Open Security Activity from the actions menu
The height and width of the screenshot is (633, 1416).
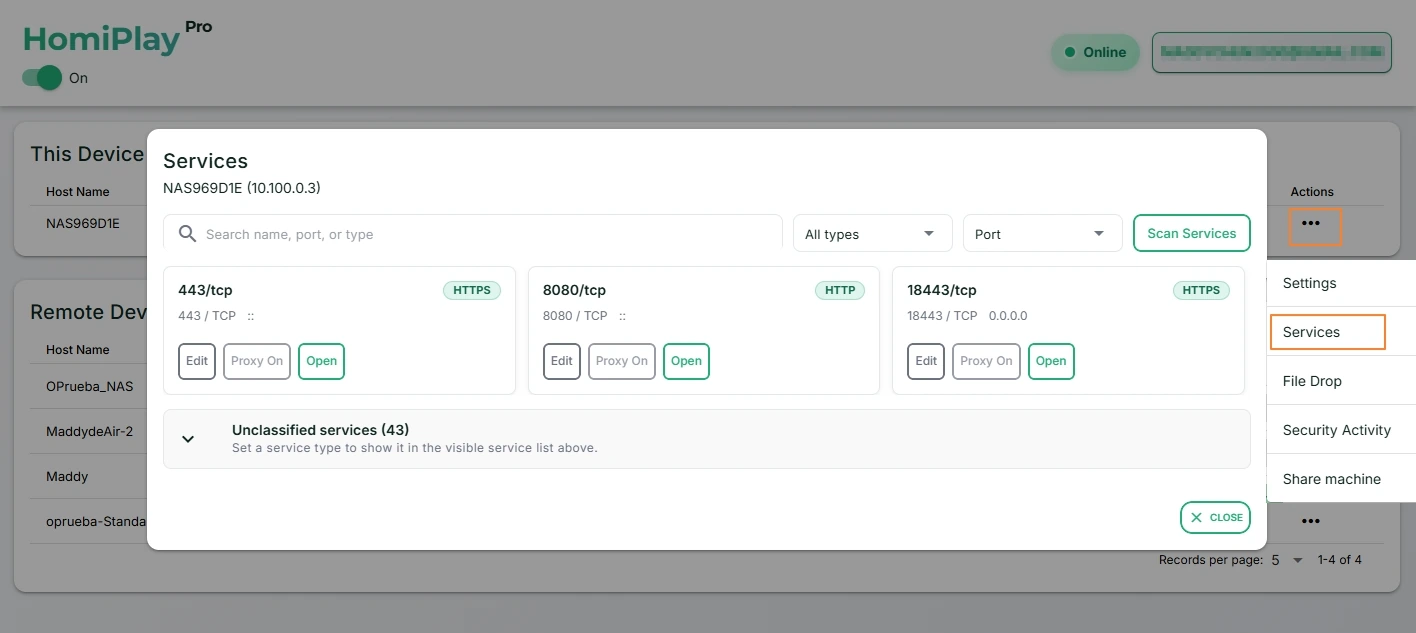pyautogui.click(x=1341, y=430)
